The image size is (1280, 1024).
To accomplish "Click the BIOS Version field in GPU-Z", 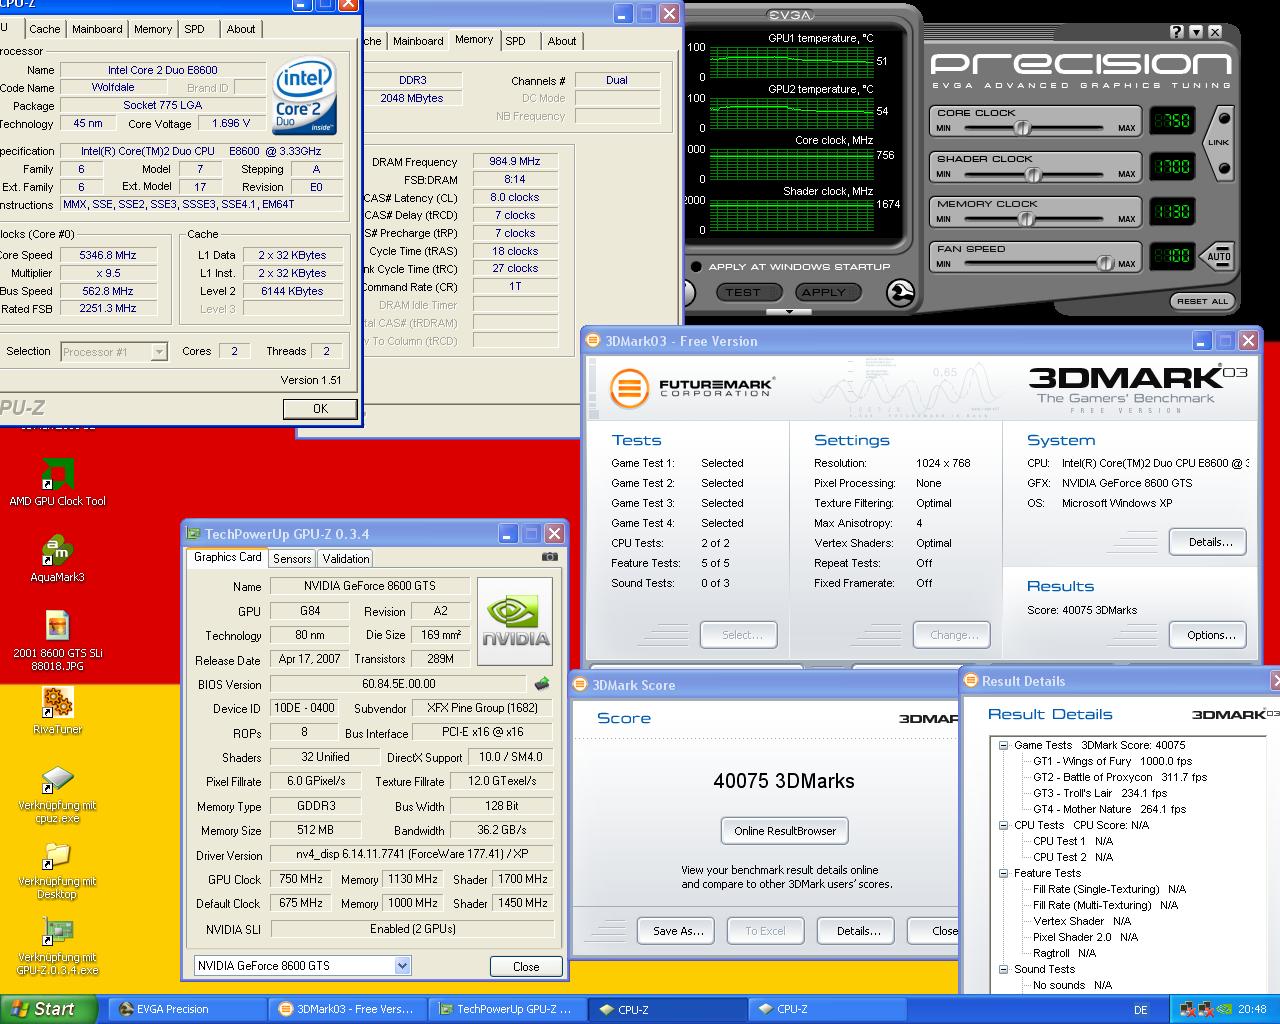I will 398,684.
